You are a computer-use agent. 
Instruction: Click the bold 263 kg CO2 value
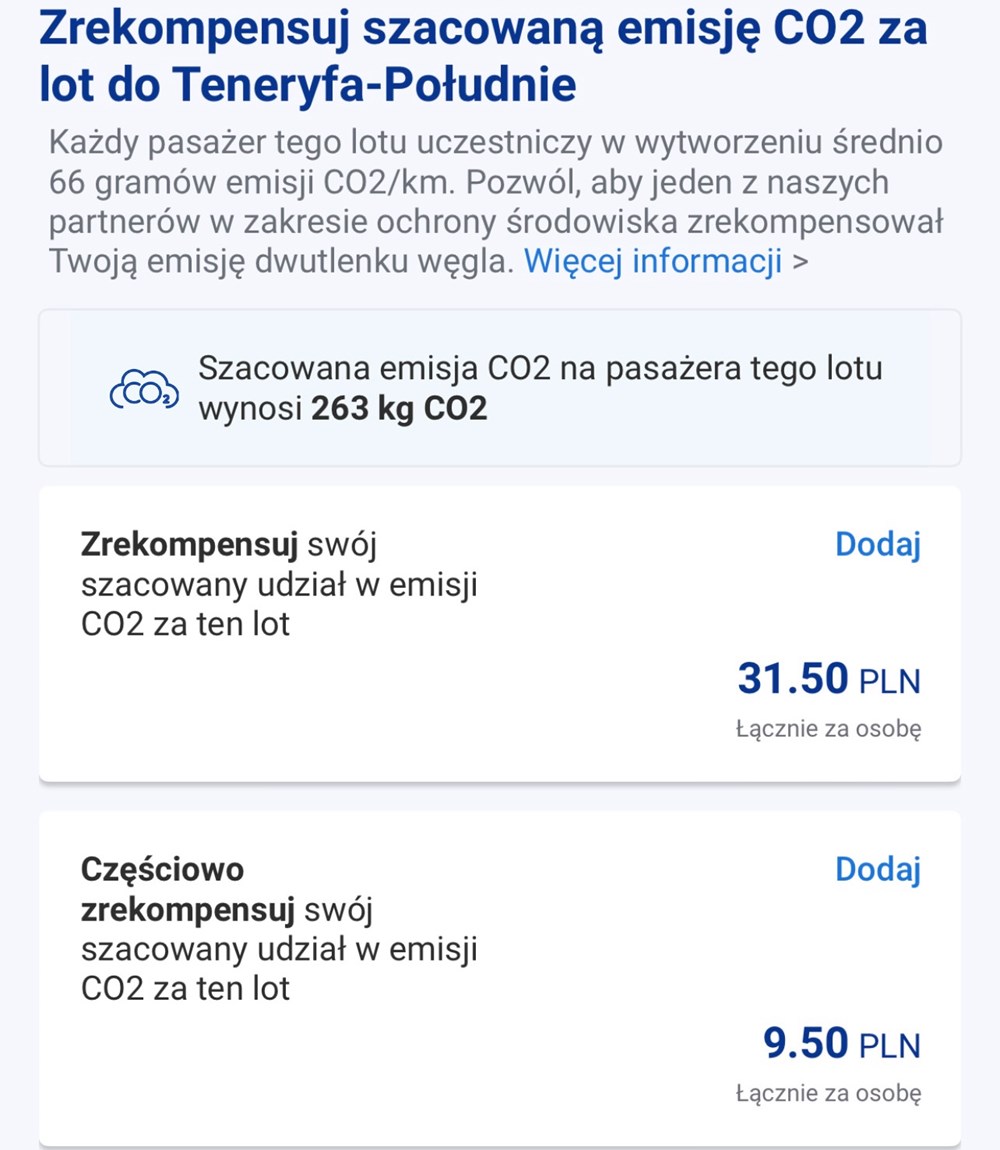399,409
